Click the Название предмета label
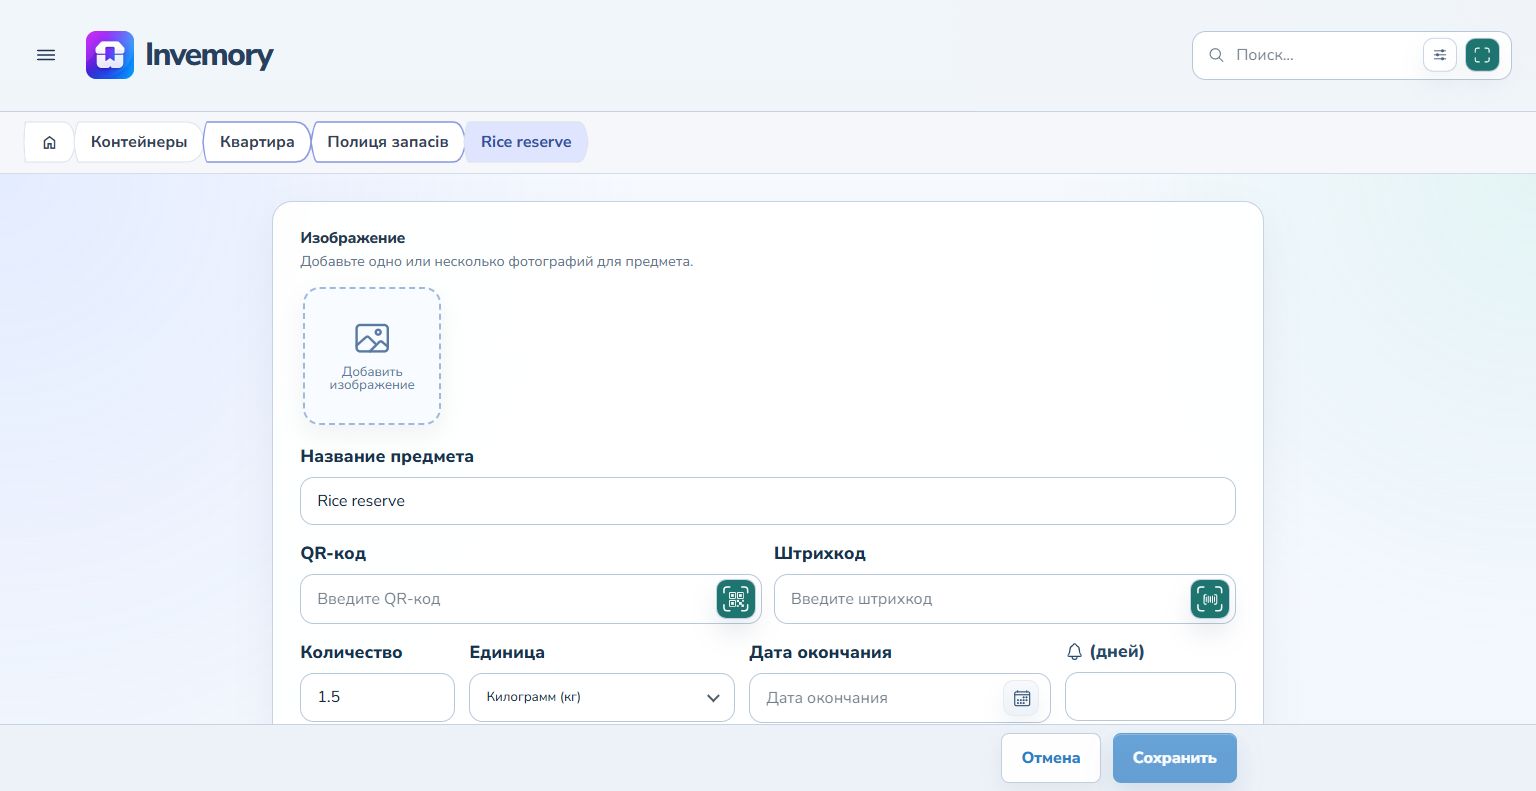The image size is (1536, 791). (387, 456)
